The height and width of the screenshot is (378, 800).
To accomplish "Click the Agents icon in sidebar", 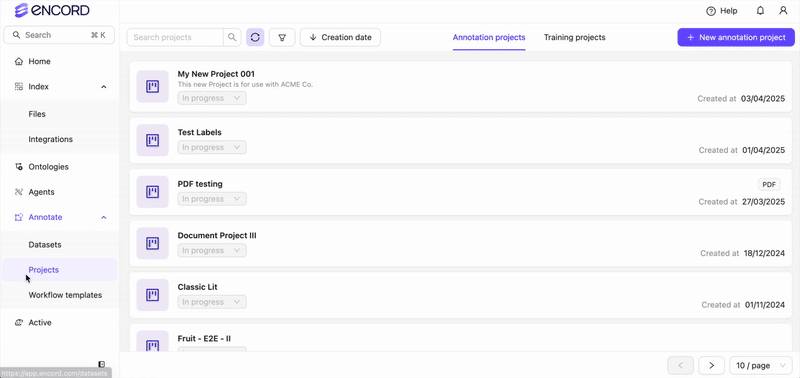I will [x=19, y=192].
